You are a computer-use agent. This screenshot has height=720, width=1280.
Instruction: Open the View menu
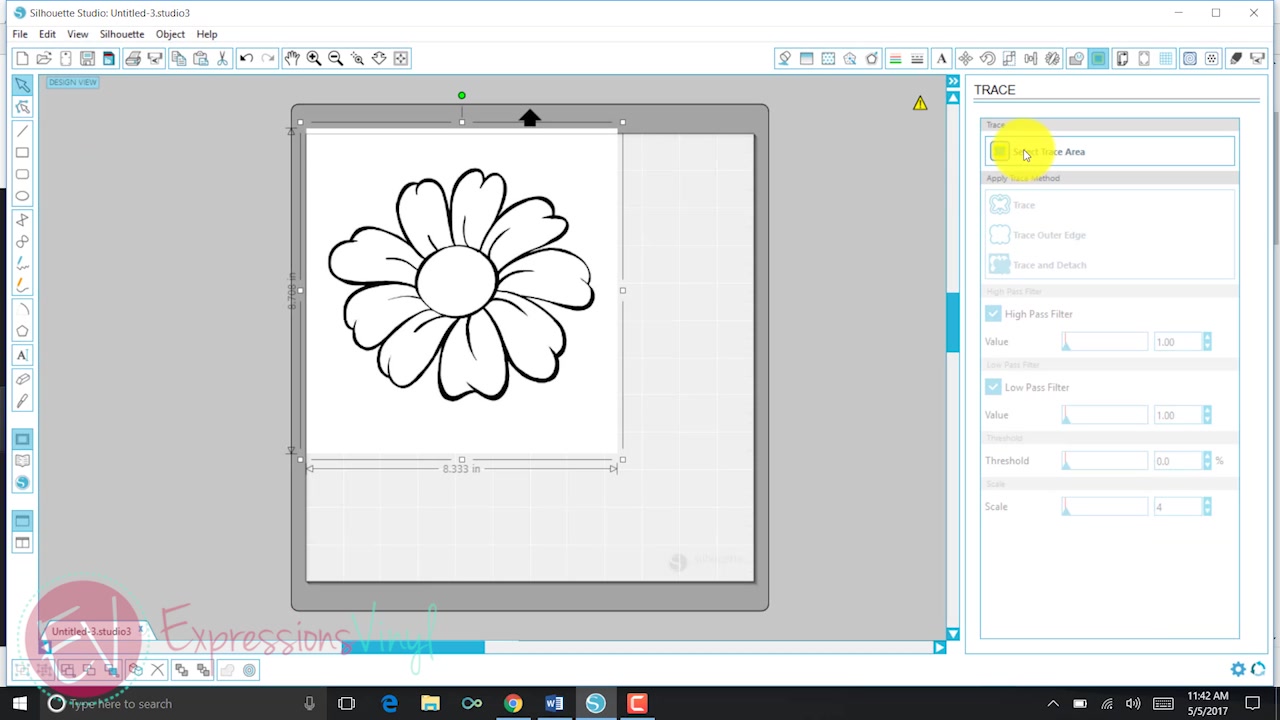(77, 34)
